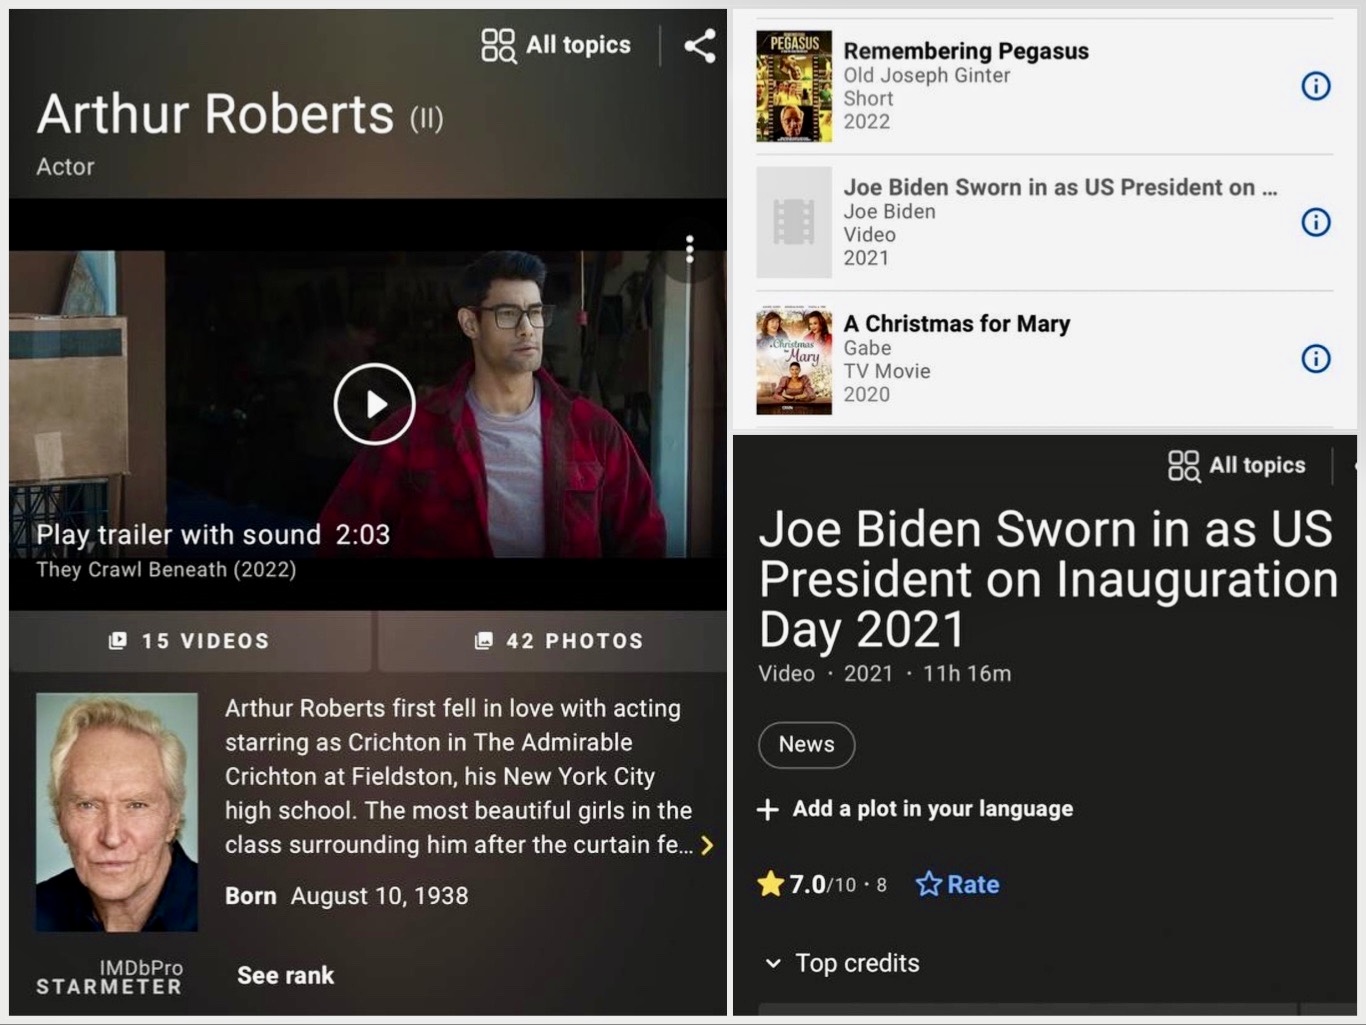Tap the share icon beside All topics
The image size is (1366, 1025).
coord(700,46)
